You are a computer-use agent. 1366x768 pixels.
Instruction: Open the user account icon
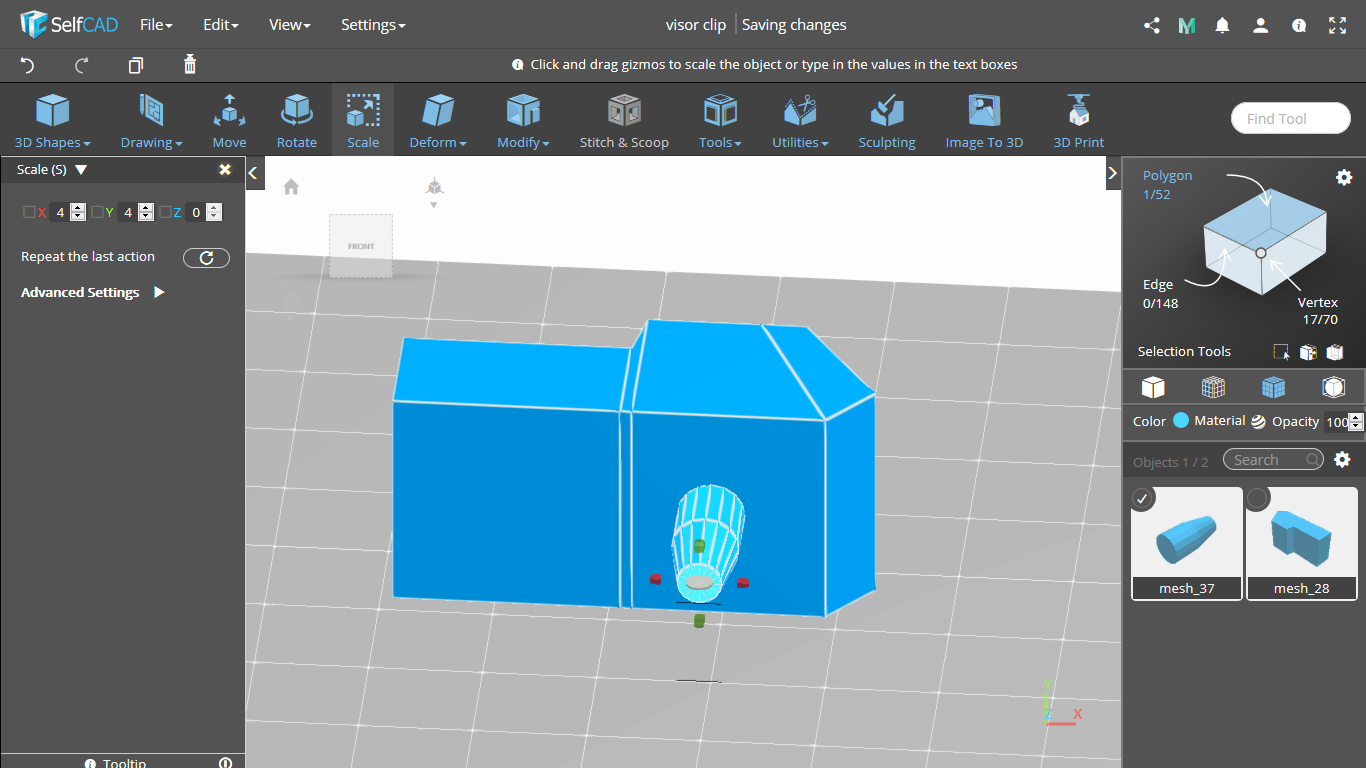1260,26
